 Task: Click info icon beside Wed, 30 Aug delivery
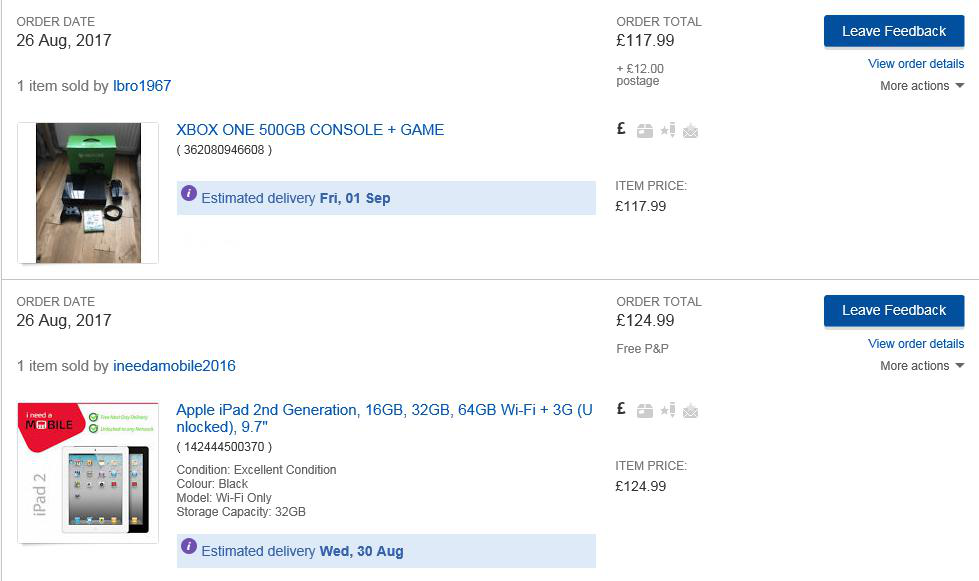189,546
